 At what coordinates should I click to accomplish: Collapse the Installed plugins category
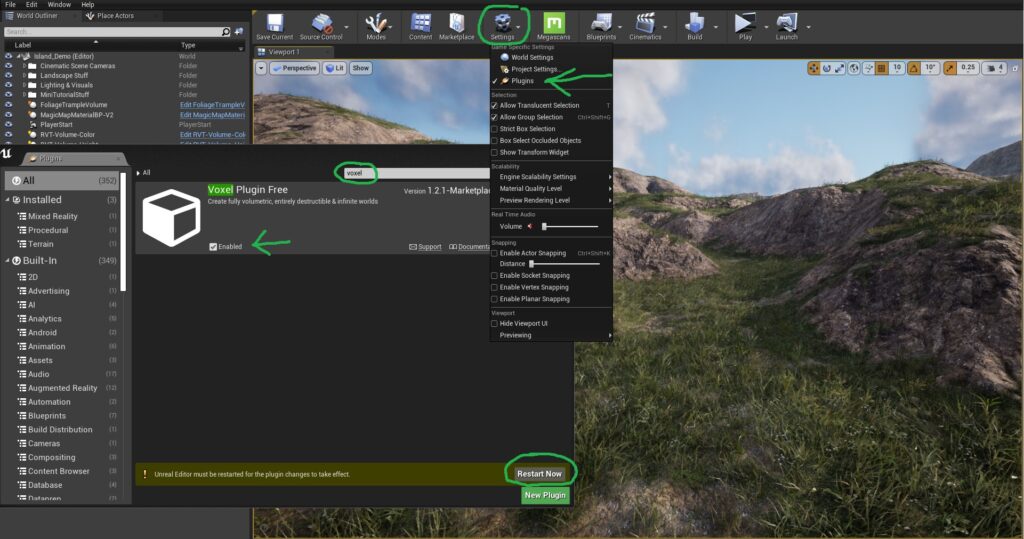point(8,200)
